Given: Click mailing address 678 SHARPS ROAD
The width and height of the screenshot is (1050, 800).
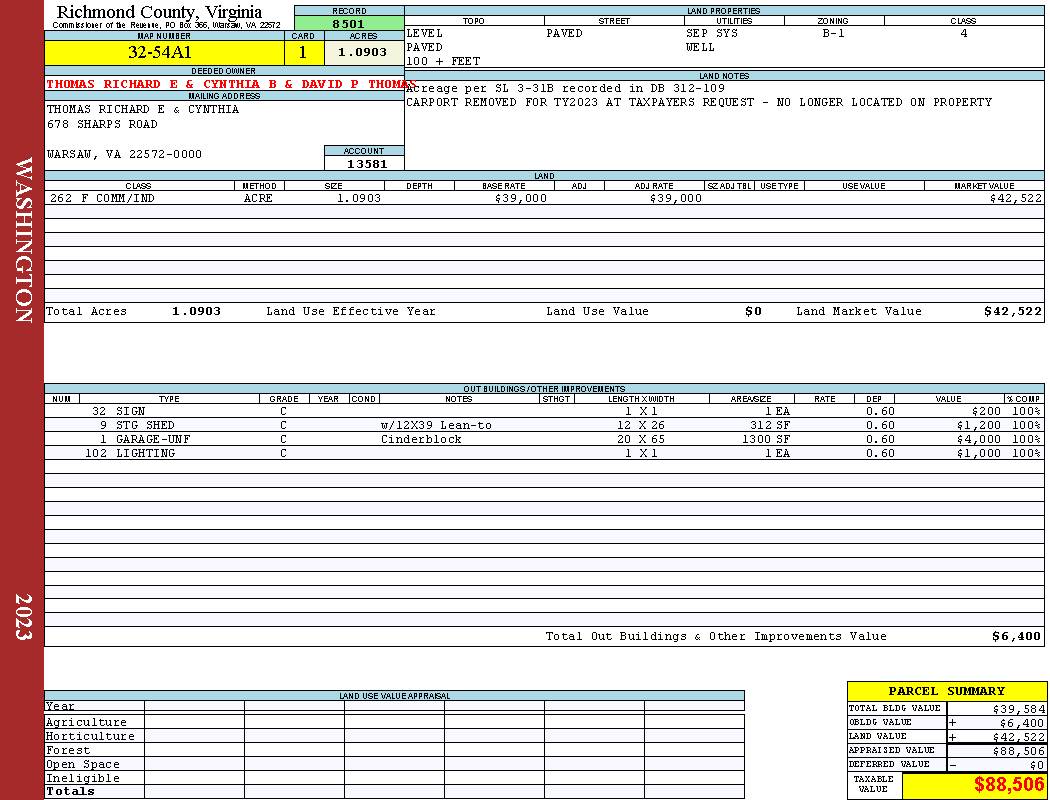Looking at the screenshot, I should 102,125.
